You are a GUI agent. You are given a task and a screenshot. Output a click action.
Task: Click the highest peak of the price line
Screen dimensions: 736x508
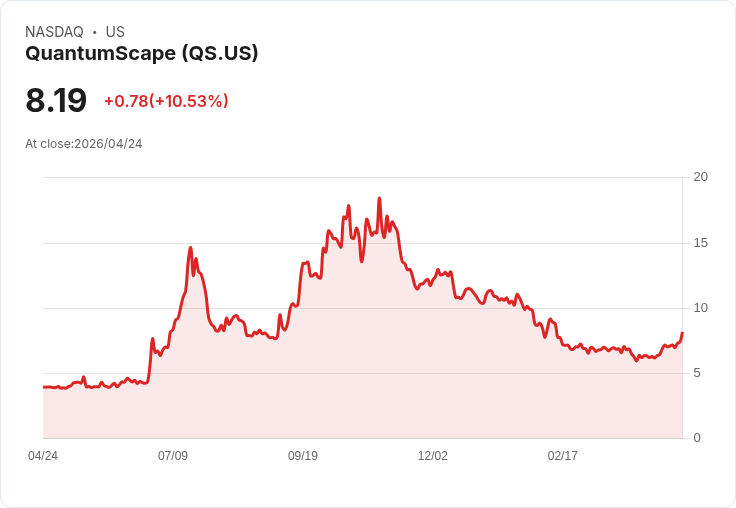click(x=379, y=199)
